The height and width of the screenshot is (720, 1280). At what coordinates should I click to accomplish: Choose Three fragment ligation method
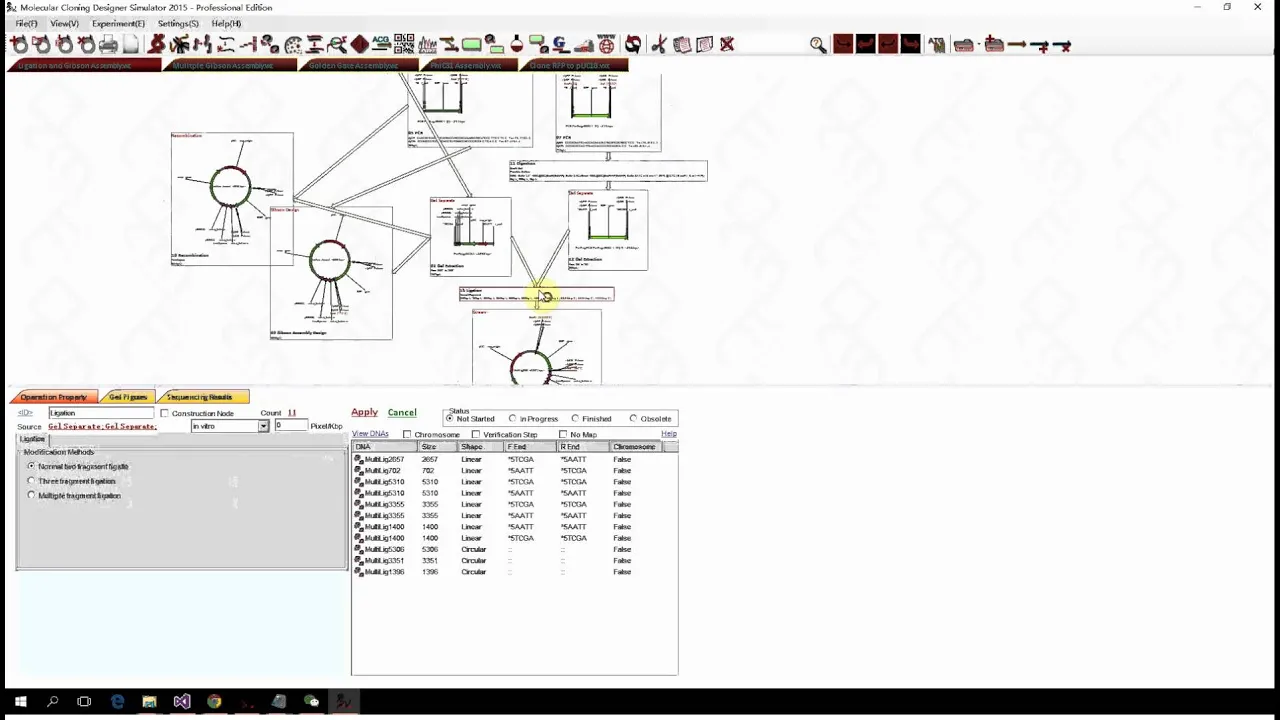point(31,481)
